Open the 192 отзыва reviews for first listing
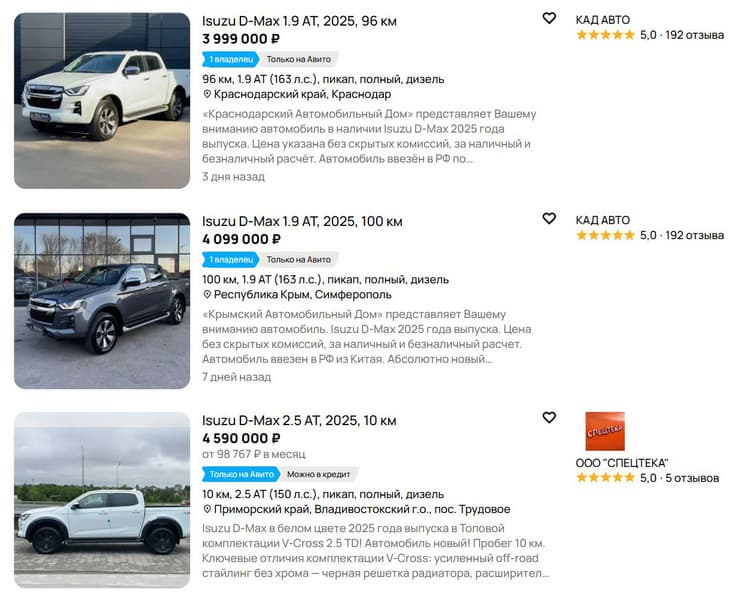 695,35
